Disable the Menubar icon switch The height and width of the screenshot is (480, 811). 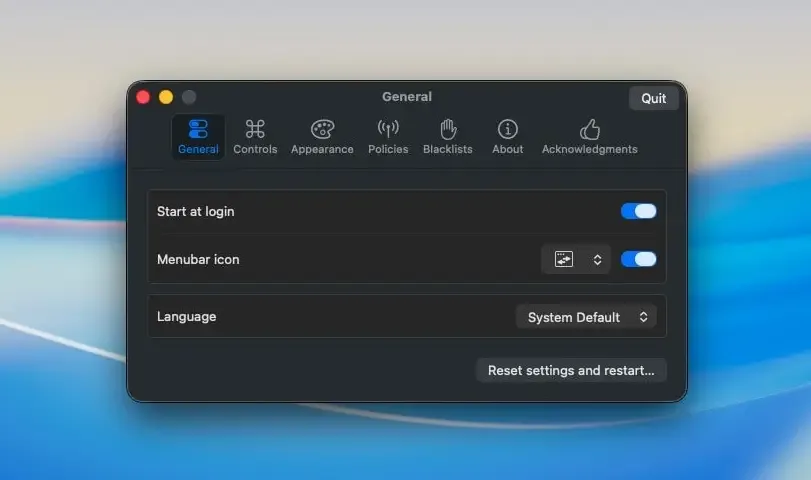pyautogui.click(x=639, y=259)
